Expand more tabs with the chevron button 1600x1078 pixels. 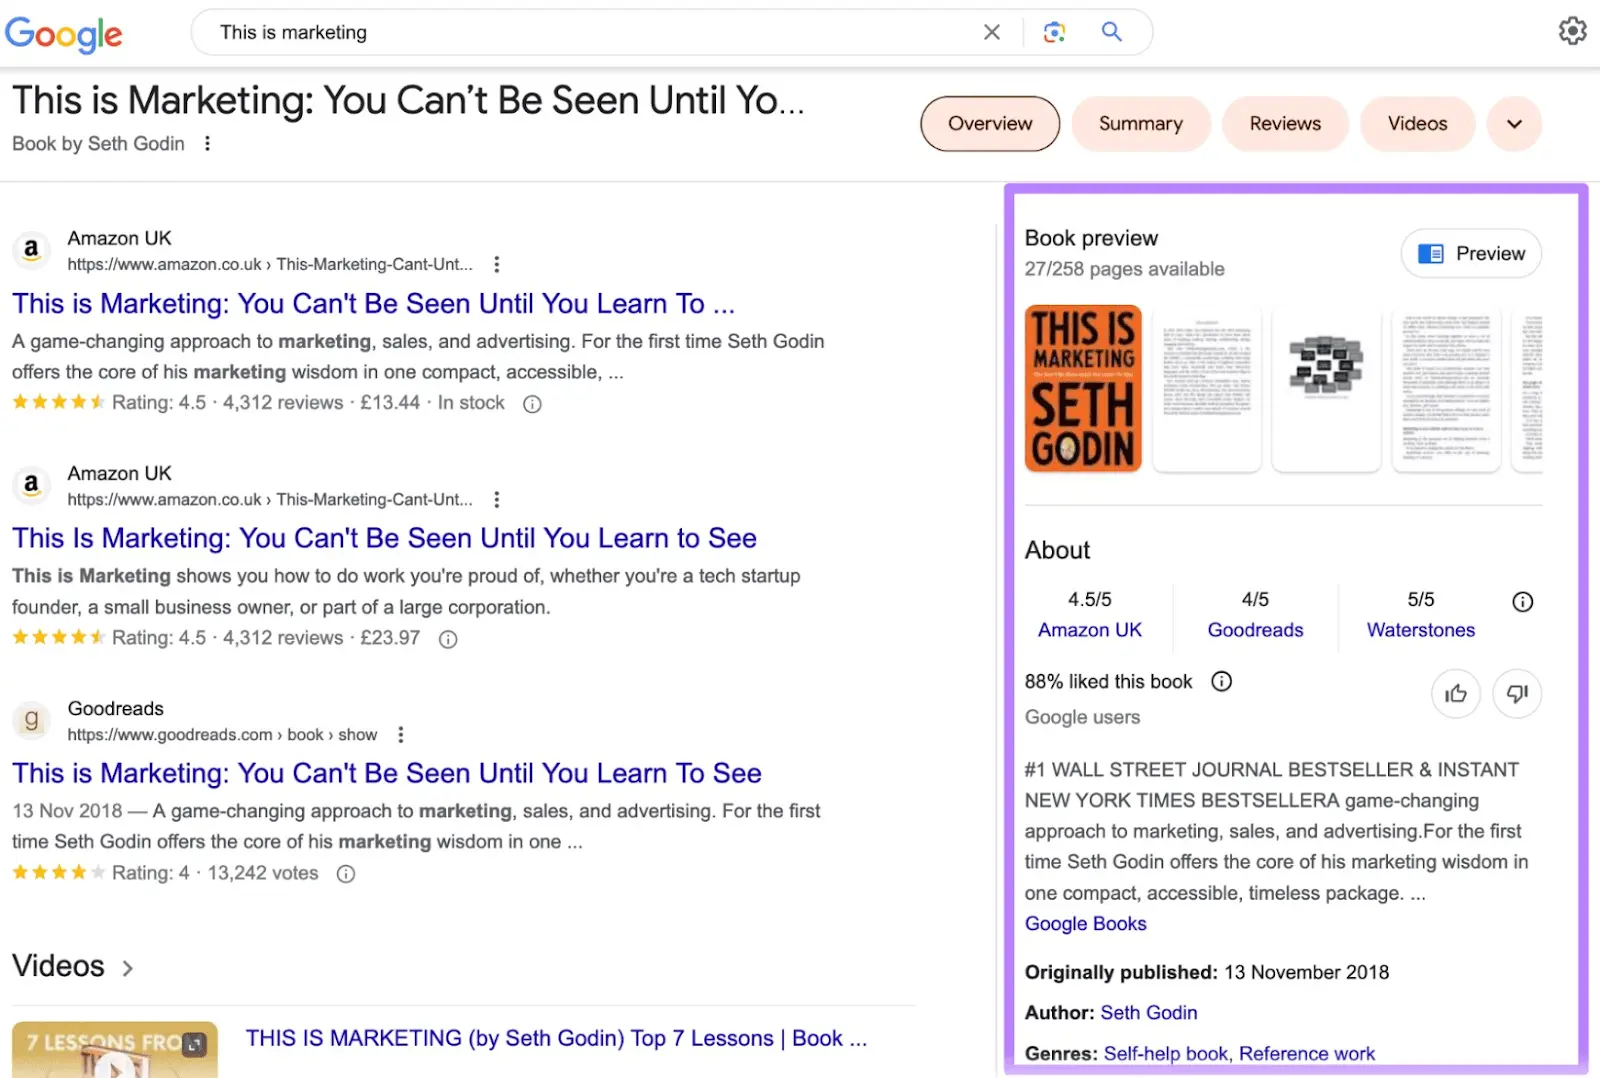coord(1514,124)
